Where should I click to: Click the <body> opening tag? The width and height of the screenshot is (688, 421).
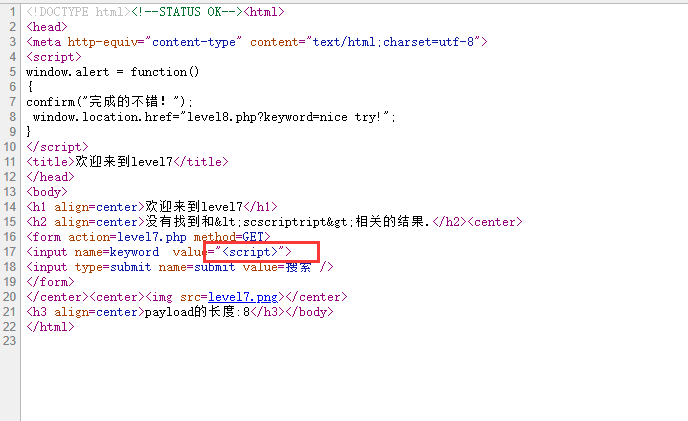coord(47,192)
